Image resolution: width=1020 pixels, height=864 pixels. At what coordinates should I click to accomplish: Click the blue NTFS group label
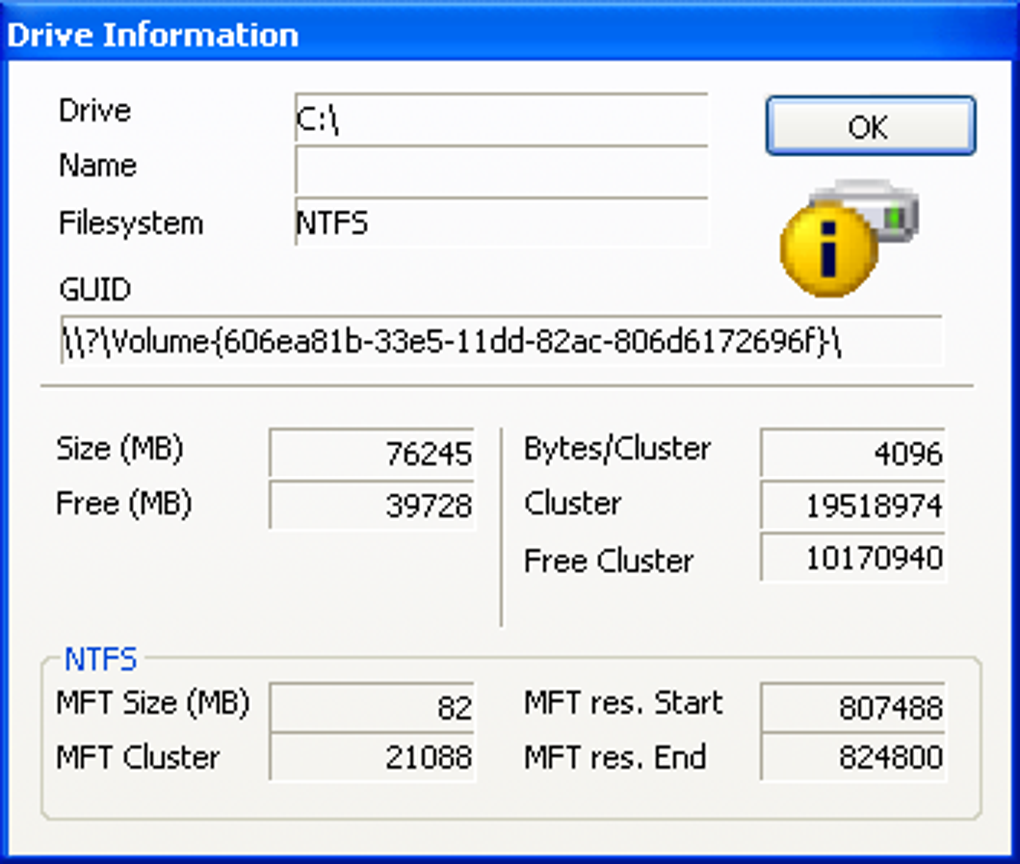pos(100,660)
